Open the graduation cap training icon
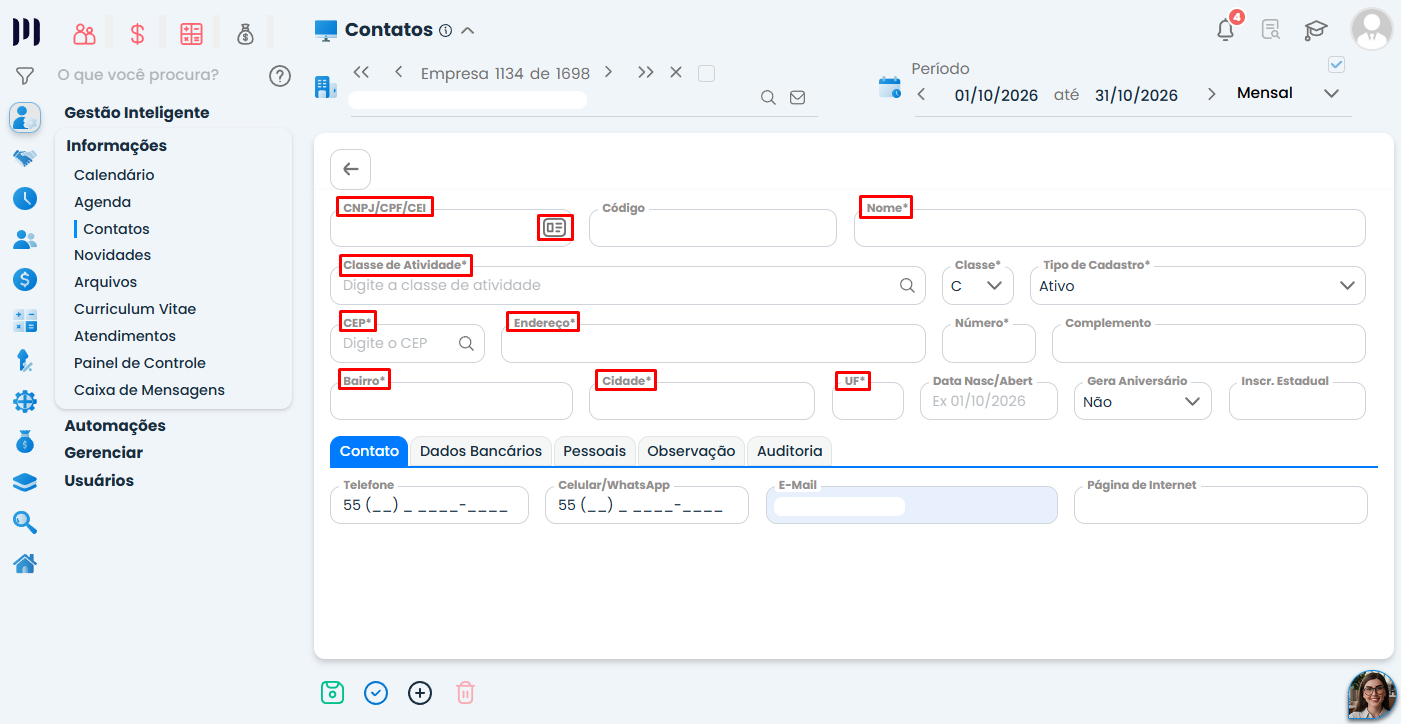1401x724 pixels. coord(1316,30)
